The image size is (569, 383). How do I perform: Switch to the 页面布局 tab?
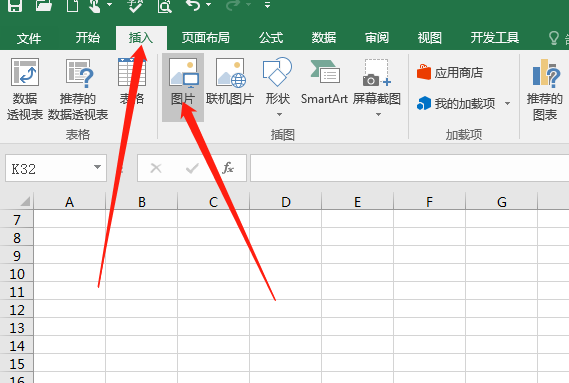click(x=206, y=38)
